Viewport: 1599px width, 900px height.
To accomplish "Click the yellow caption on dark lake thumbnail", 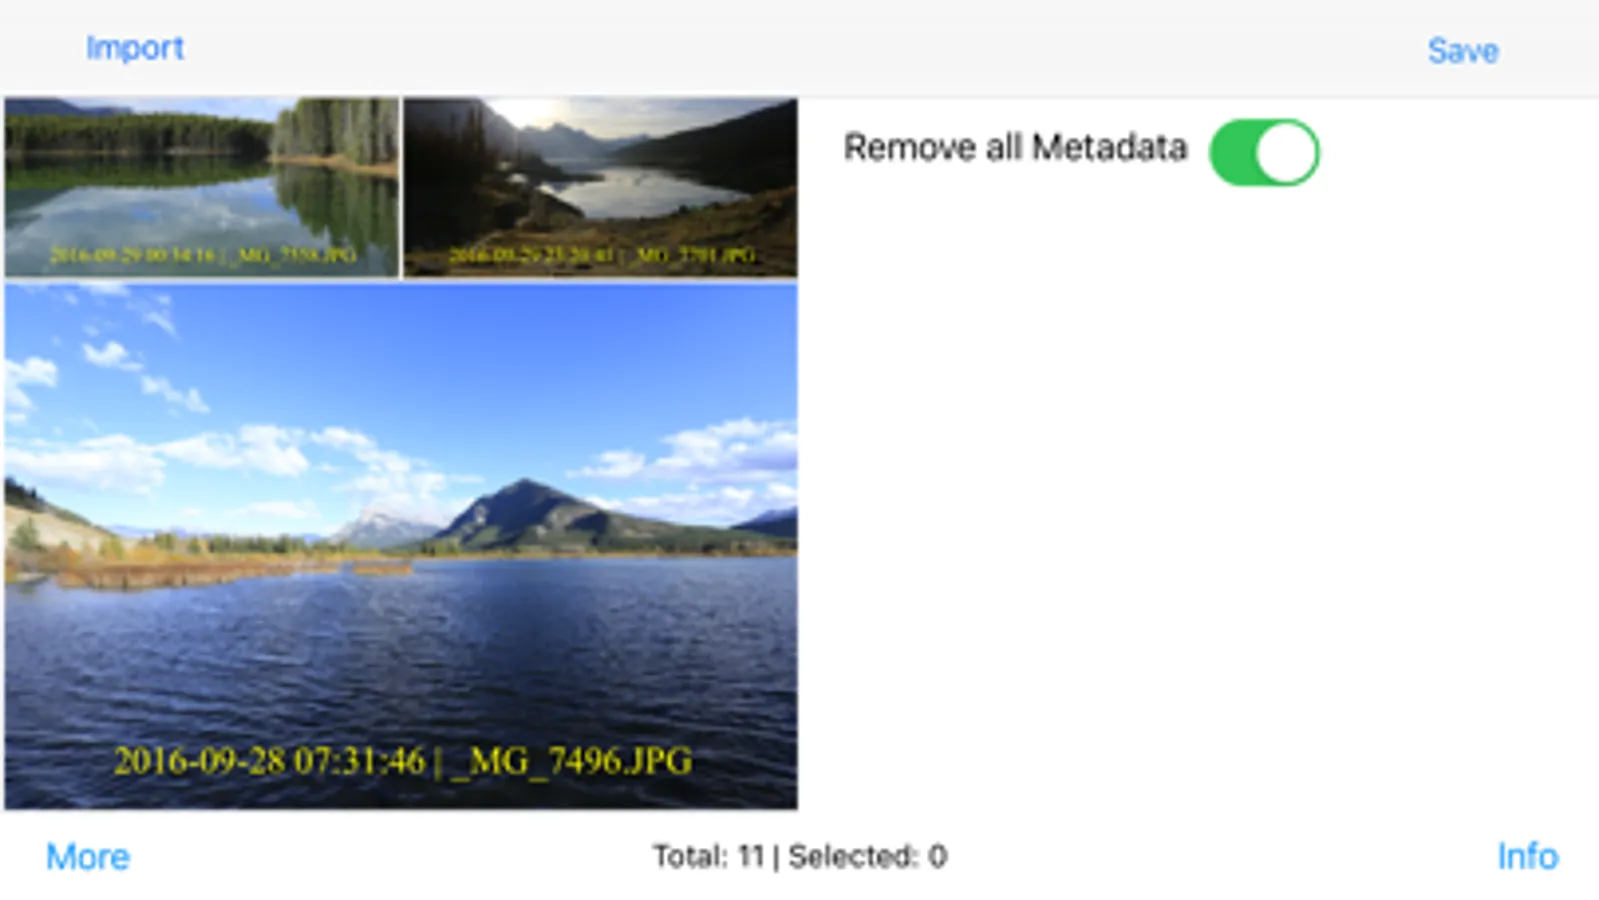I will click(x=601, y=255).
